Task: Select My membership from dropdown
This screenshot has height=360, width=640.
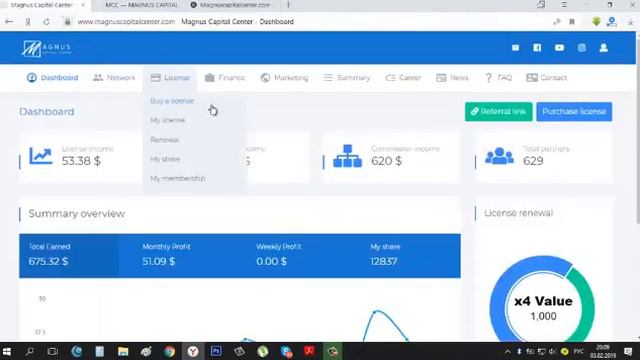Action: tap(178, 178)
